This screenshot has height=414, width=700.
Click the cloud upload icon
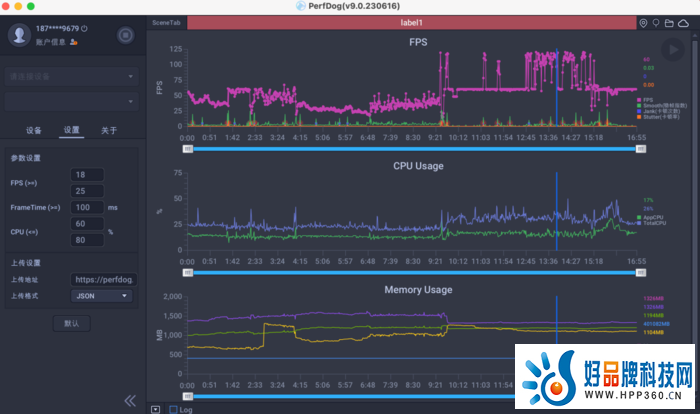point(683,23)
